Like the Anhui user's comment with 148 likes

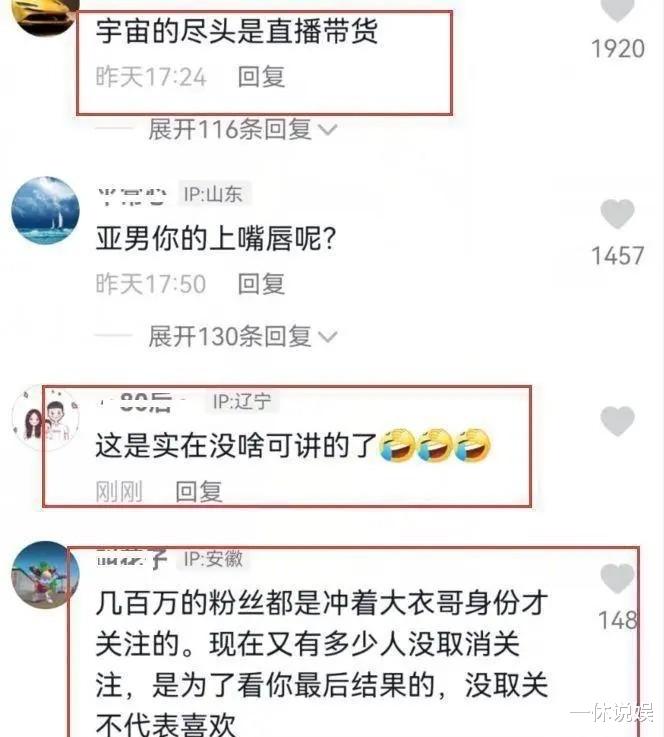617,579
